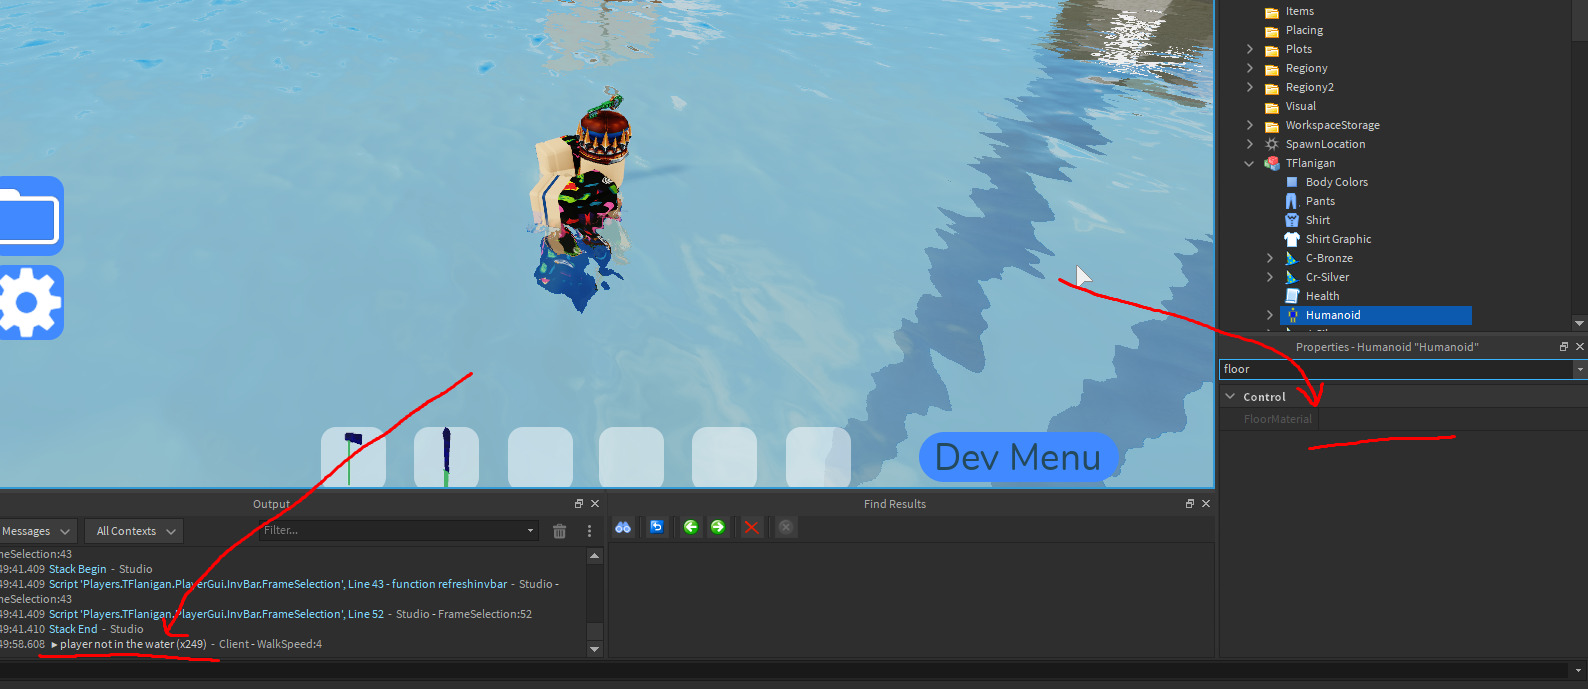Open the Messages filter dropdown
The width and height of the screenshot is (1588, 689).
pyautogui.click(x=37, y=531)
